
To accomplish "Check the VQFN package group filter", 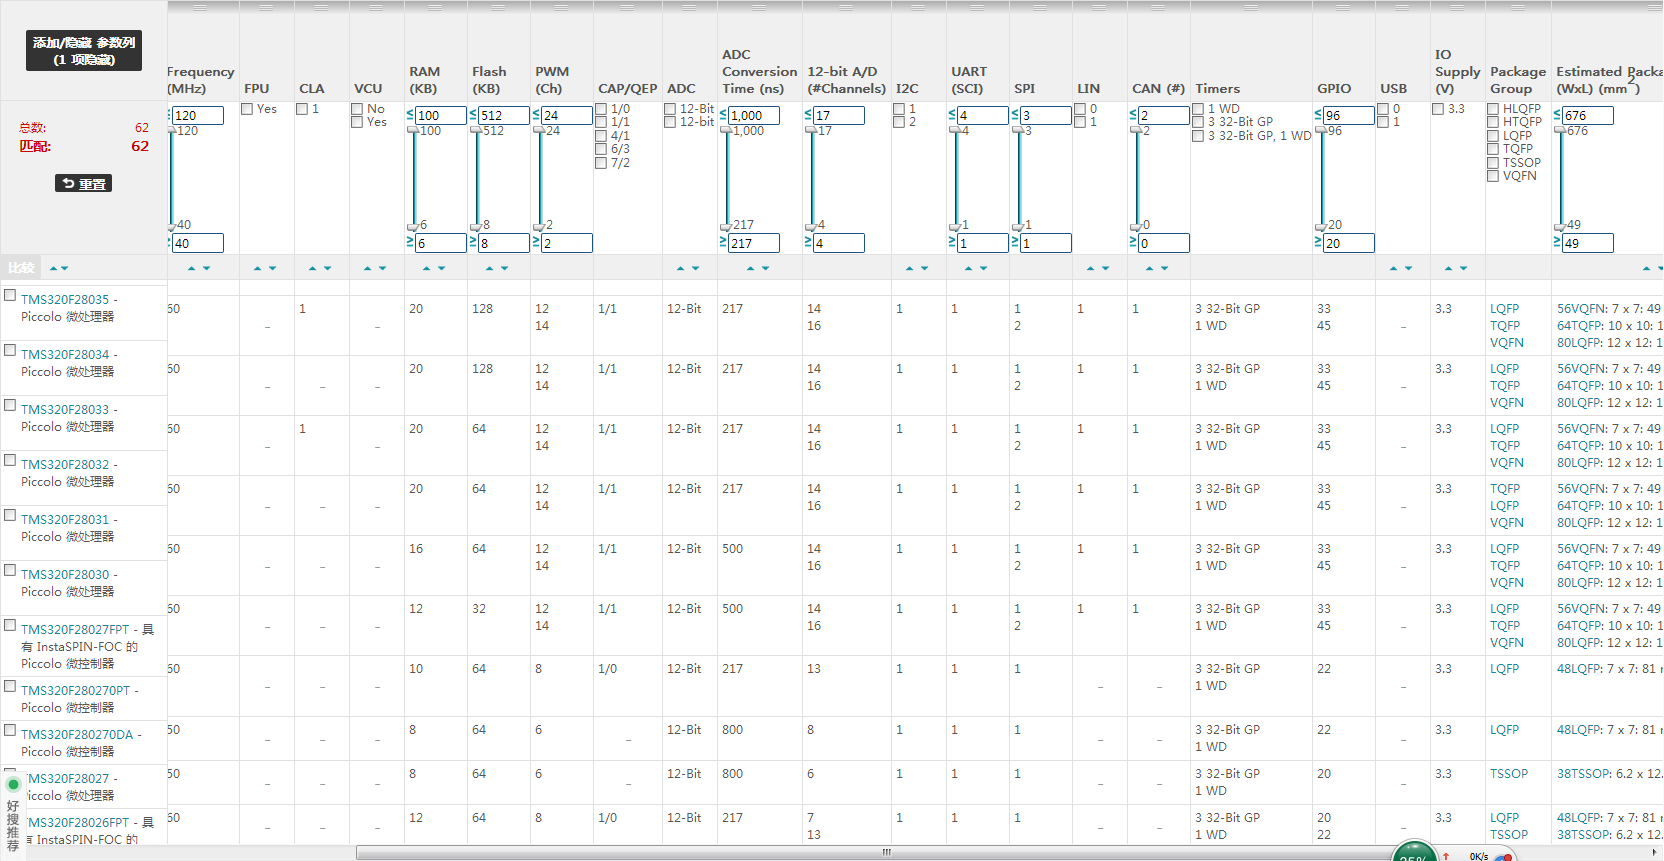I will [x=1493, y=176].
